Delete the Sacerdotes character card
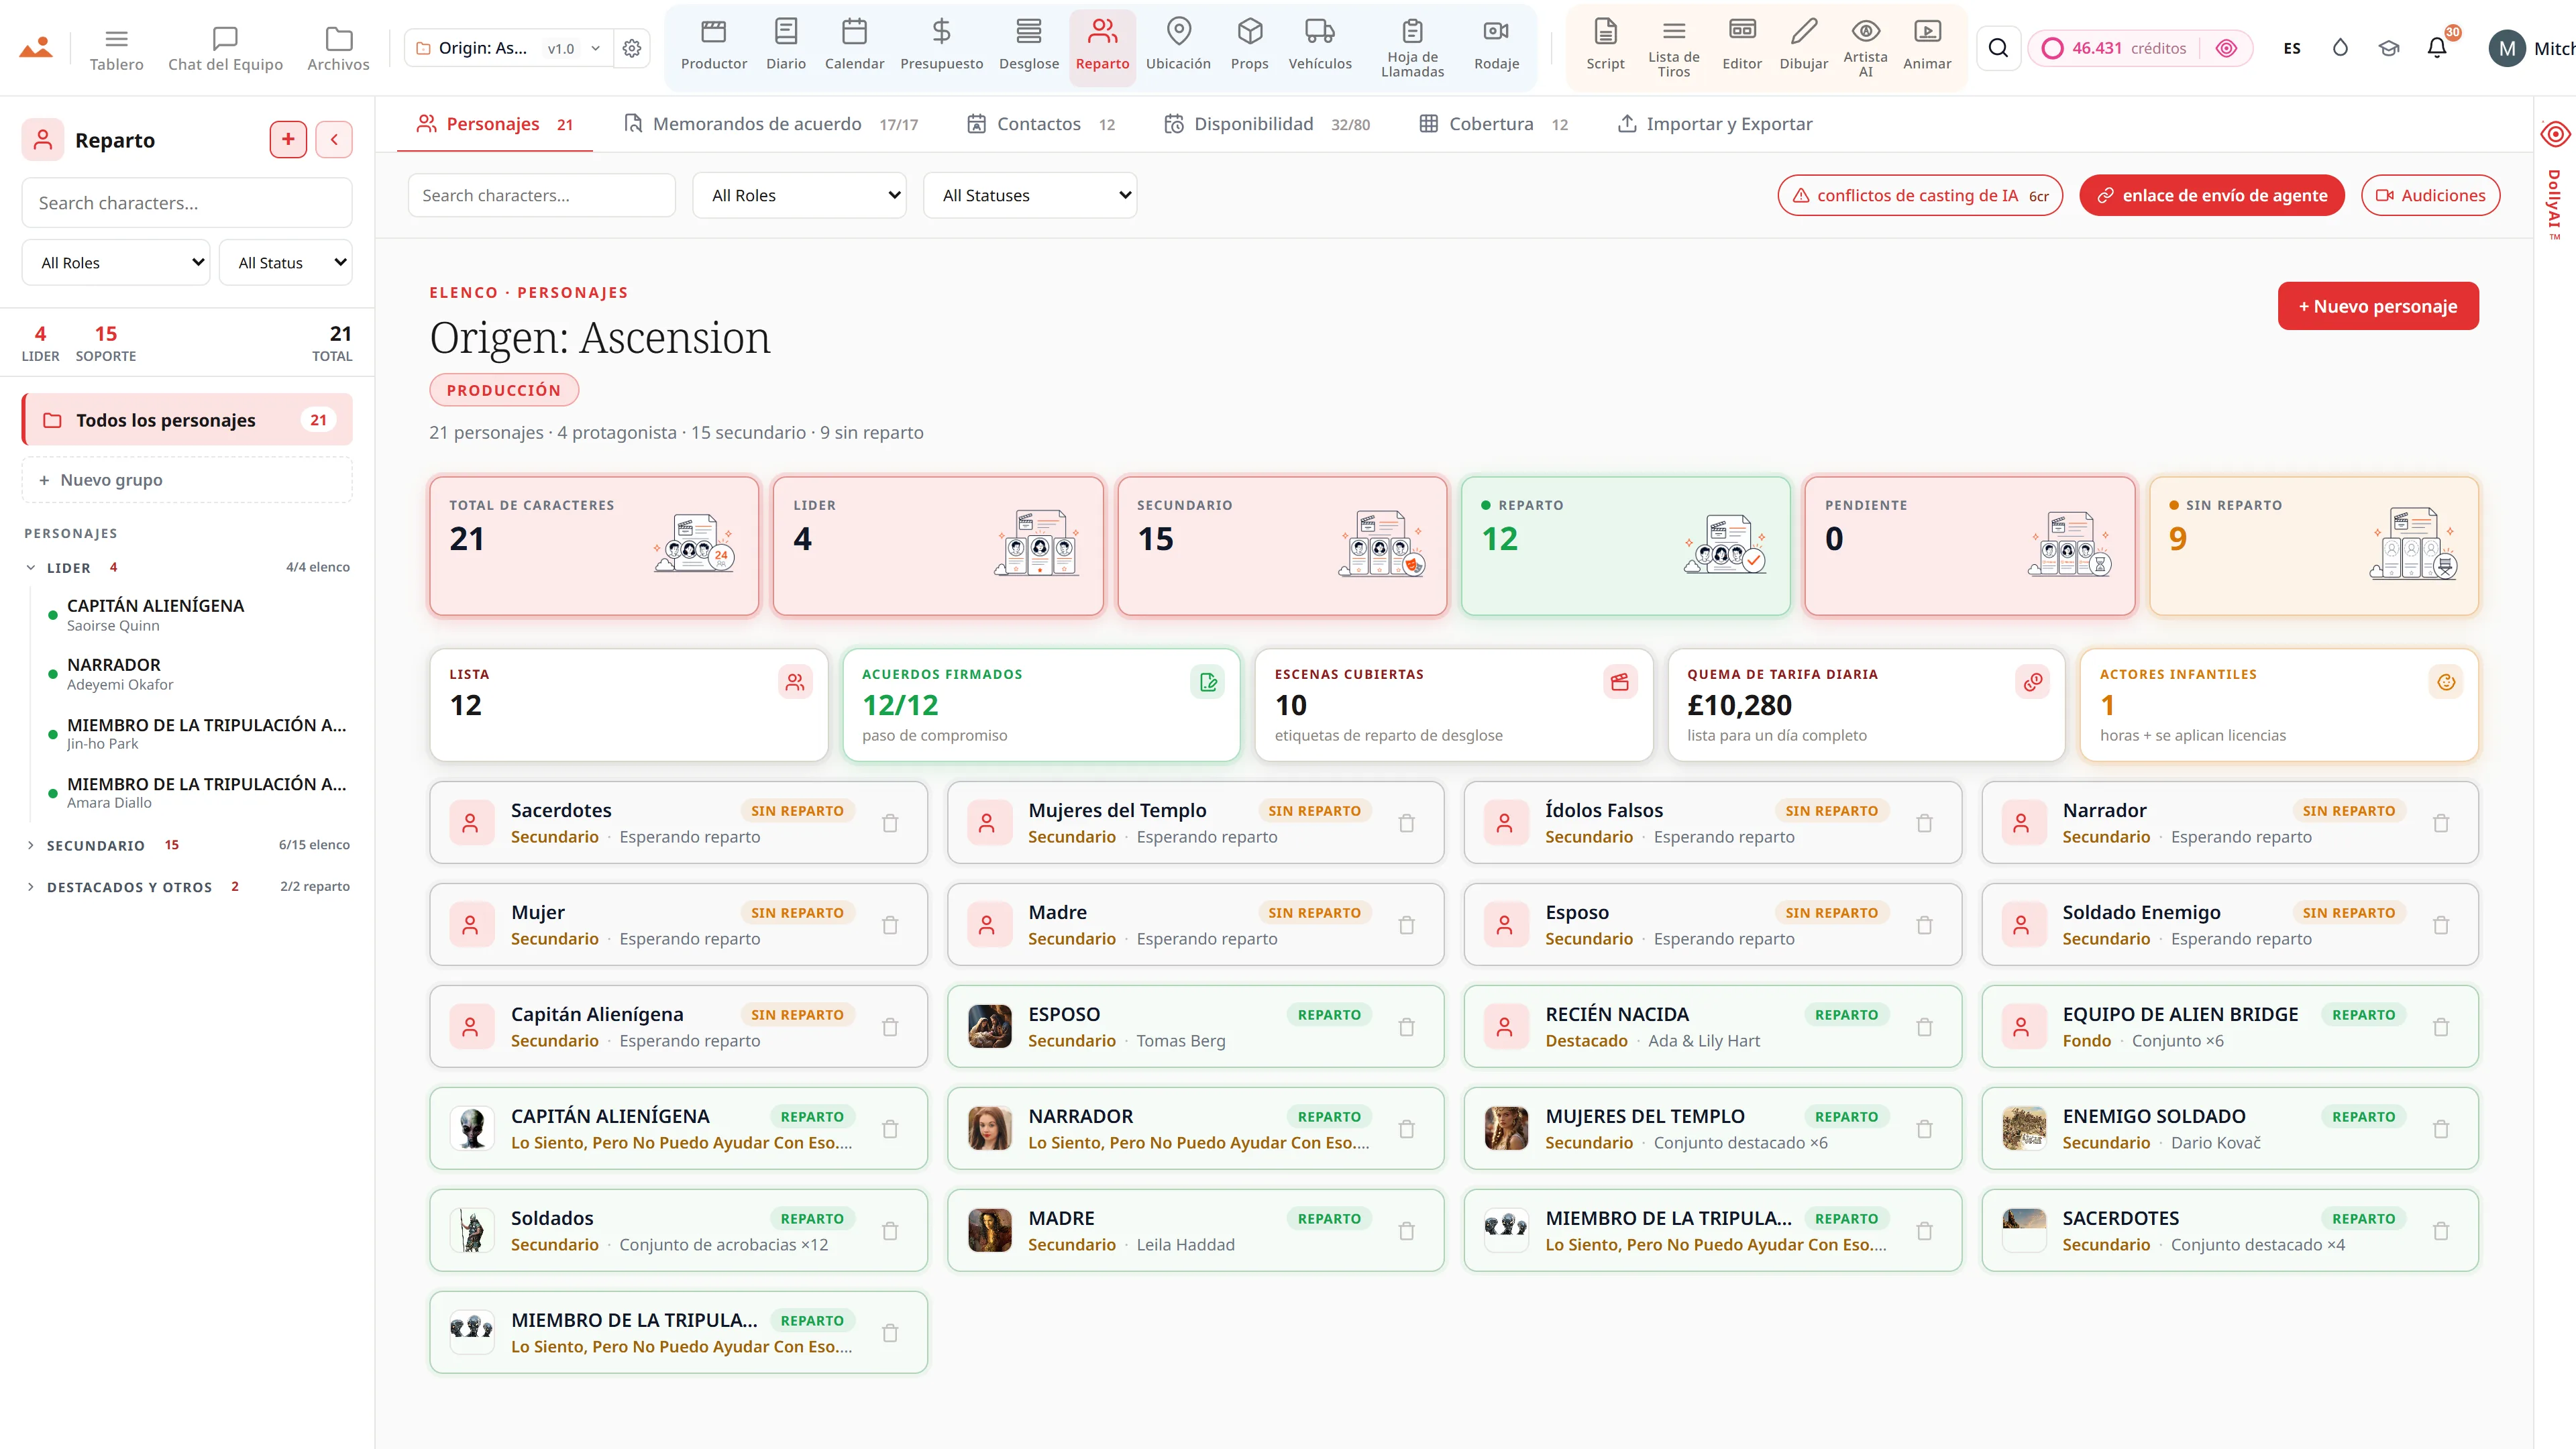2576x1449 pixels. pos(890,823)
